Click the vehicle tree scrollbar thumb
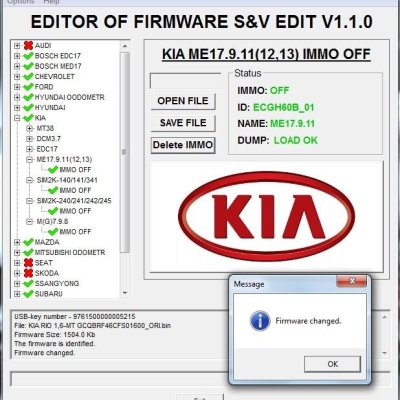The image size is (400, 400). coord(125,152)
